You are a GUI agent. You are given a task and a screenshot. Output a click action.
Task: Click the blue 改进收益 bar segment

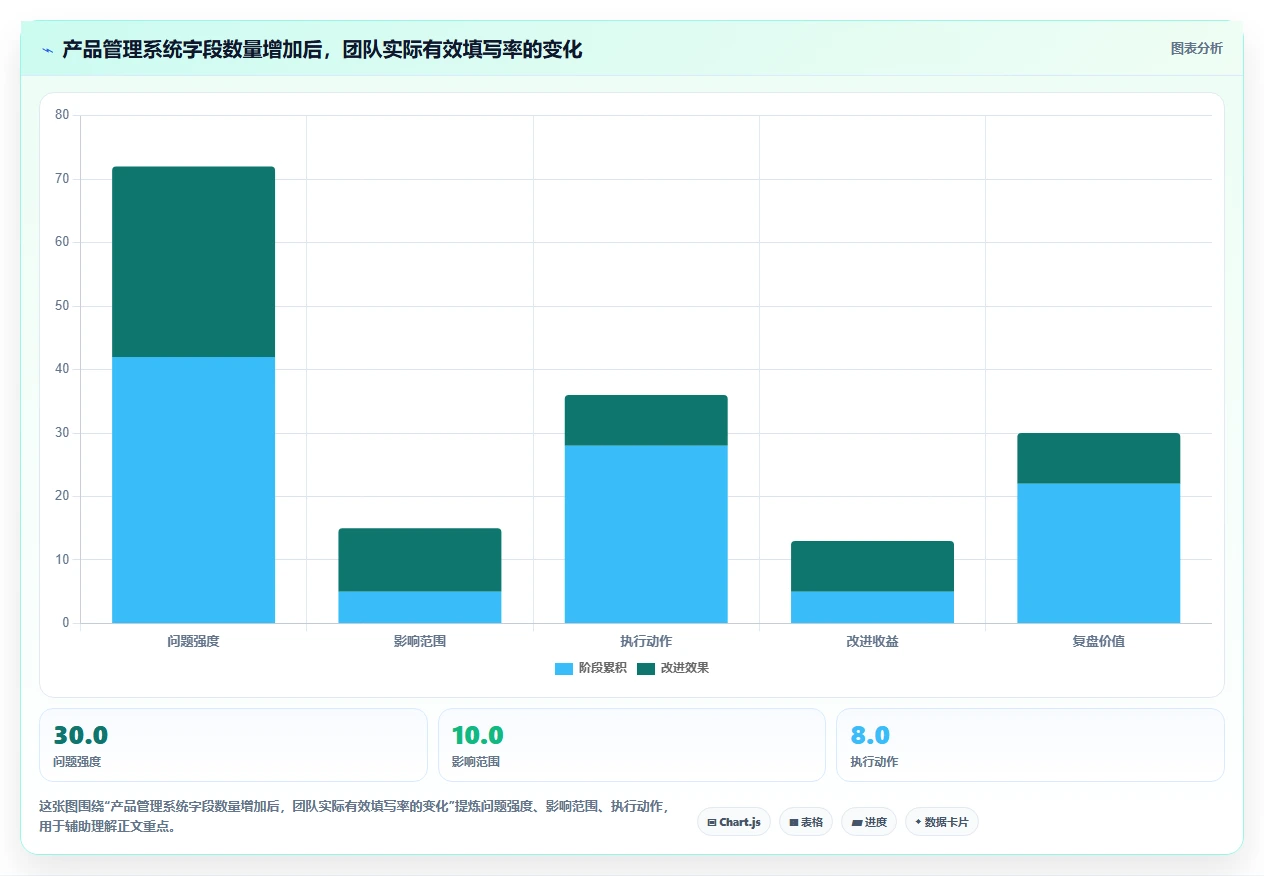coord(872,607)
